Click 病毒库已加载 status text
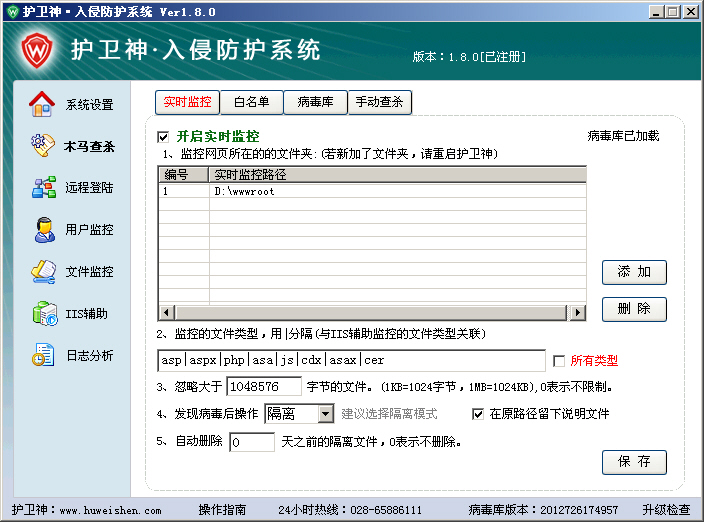This screenshot has height=522, width=704. click(623, 136)
